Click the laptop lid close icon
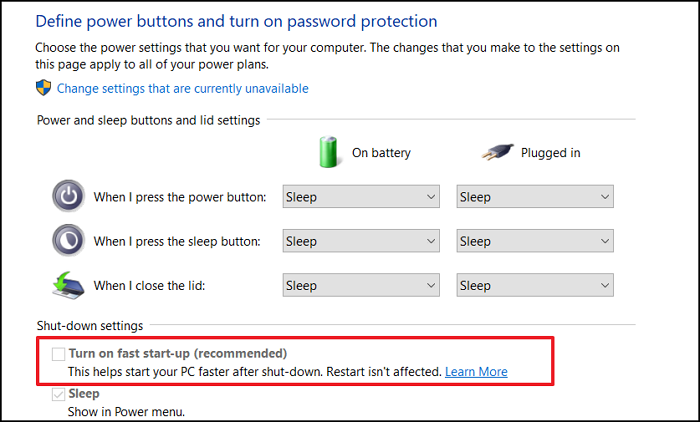The height and width of the screenshot is (422, 700). pos(68,285)
